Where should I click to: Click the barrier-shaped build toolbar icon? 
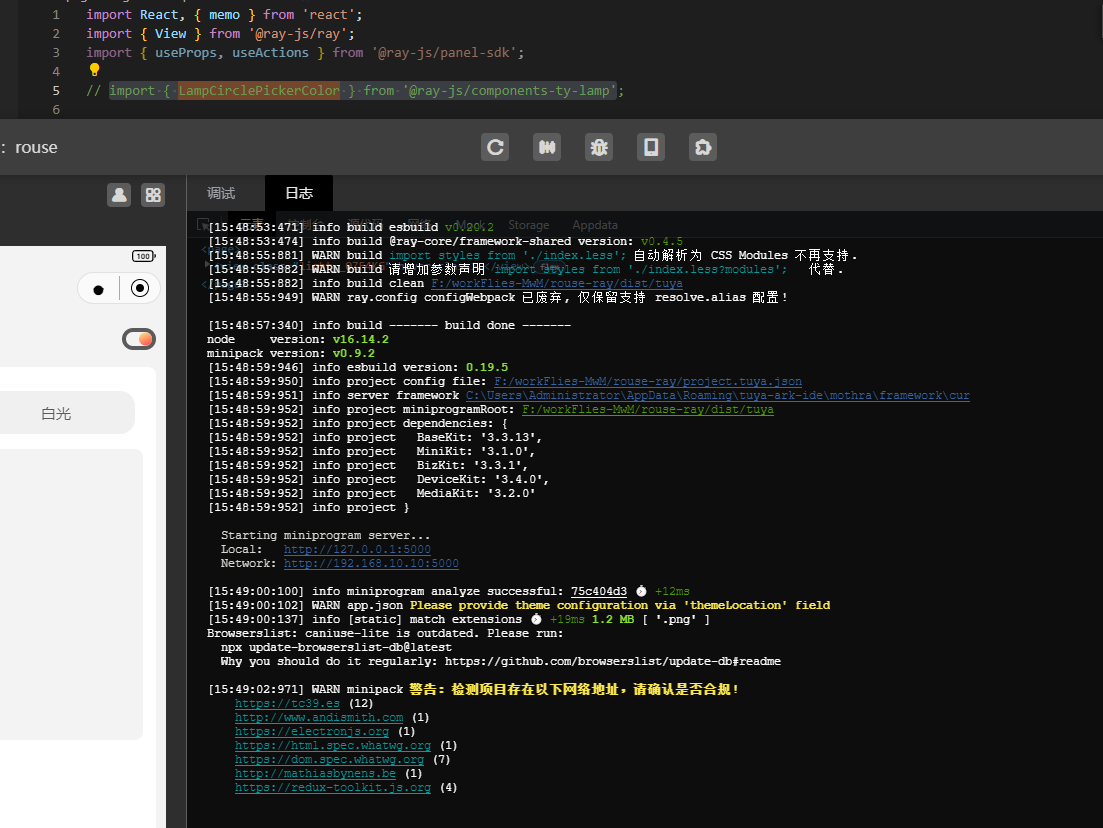(x=547, y=147)
